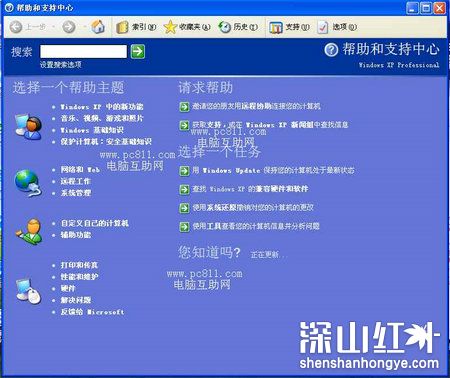This screenshot has width=450, height=378.
Task: Open 收藏夹 favorites star icon
Action: pyautogui.click(x=170, y=27)
